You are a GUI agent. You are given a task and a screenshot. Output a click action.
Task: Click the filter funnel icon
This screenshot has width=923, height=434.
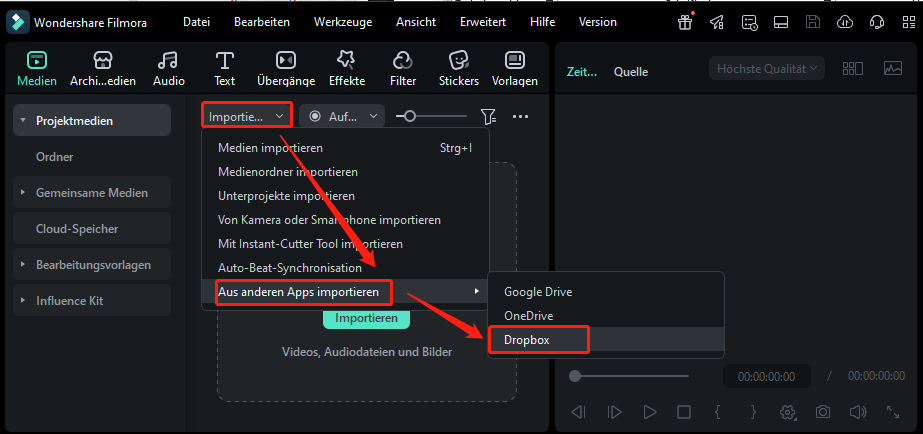pos(488,117)
